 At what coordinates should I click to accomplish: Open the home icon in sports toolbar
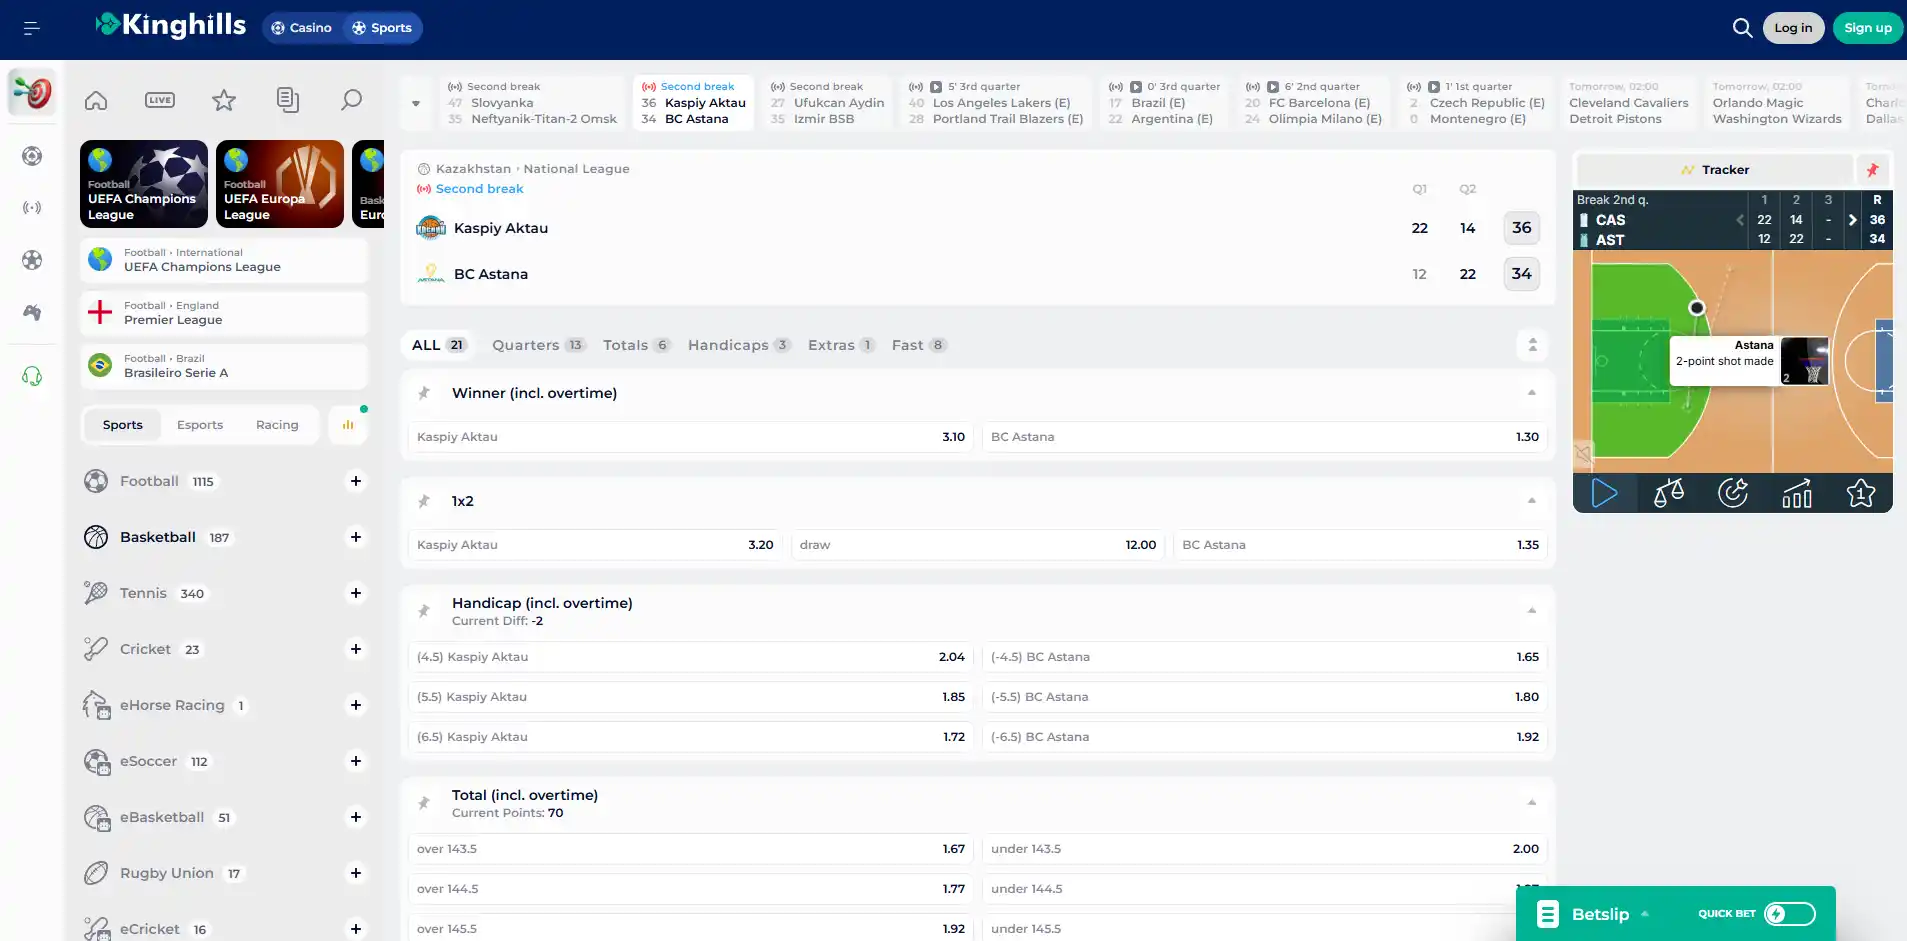[x=96, y=100]
